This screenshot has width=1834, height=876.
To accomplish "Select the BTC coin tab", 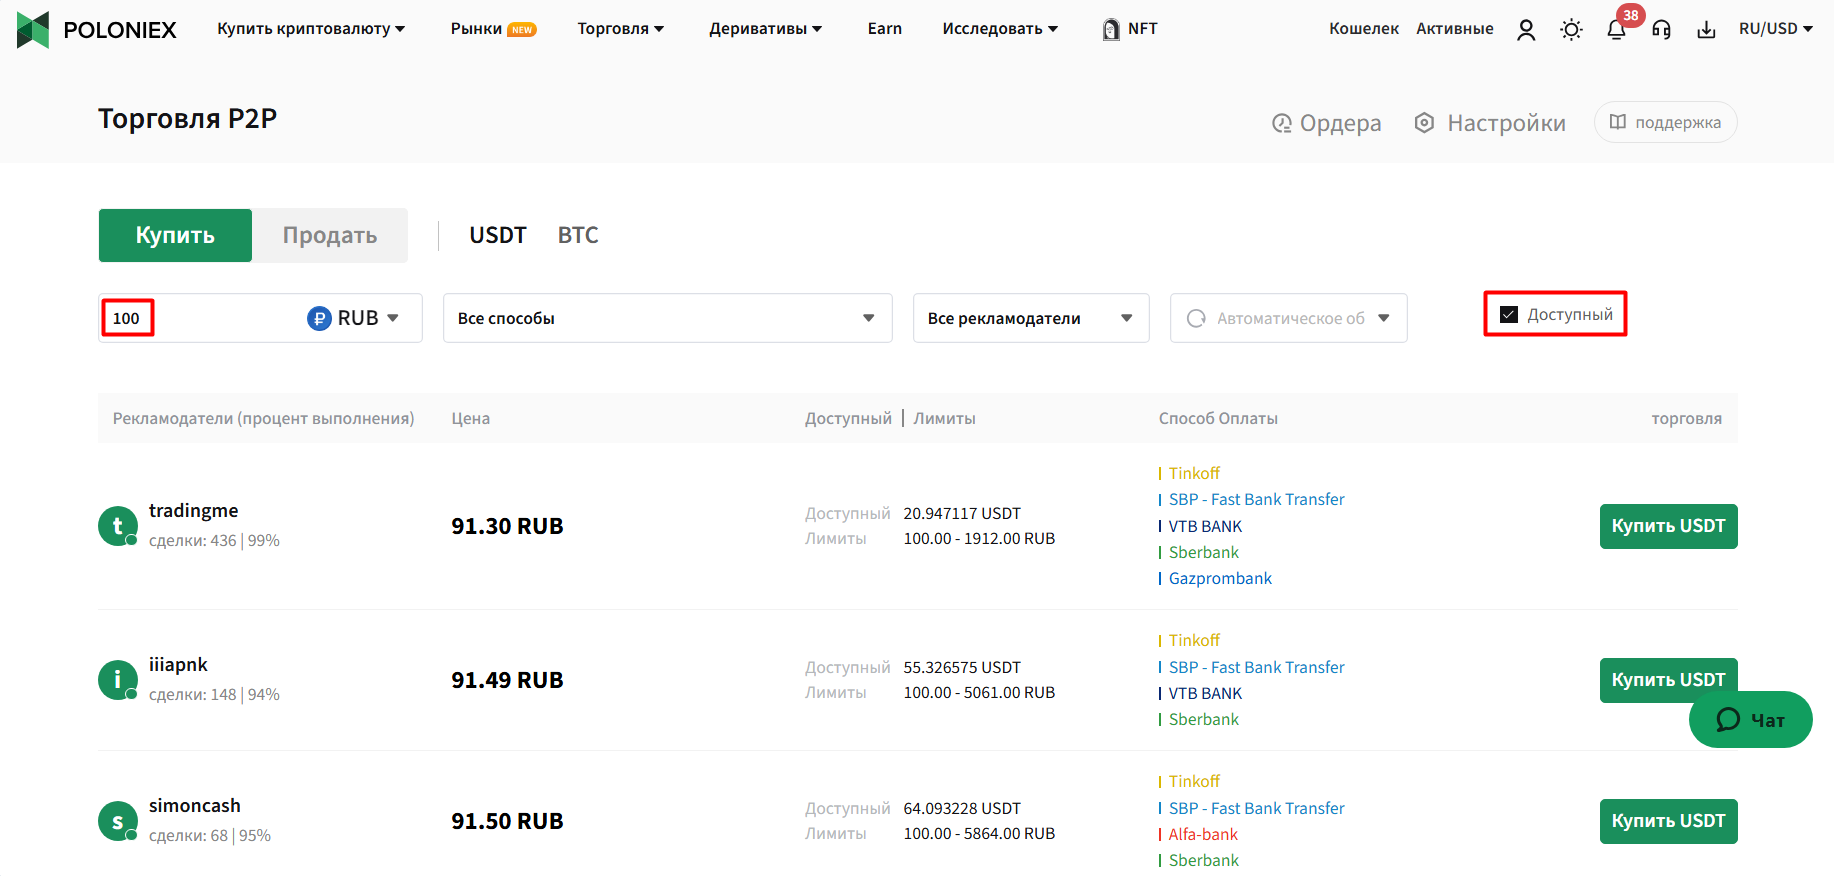I will [x=578, y=235].
